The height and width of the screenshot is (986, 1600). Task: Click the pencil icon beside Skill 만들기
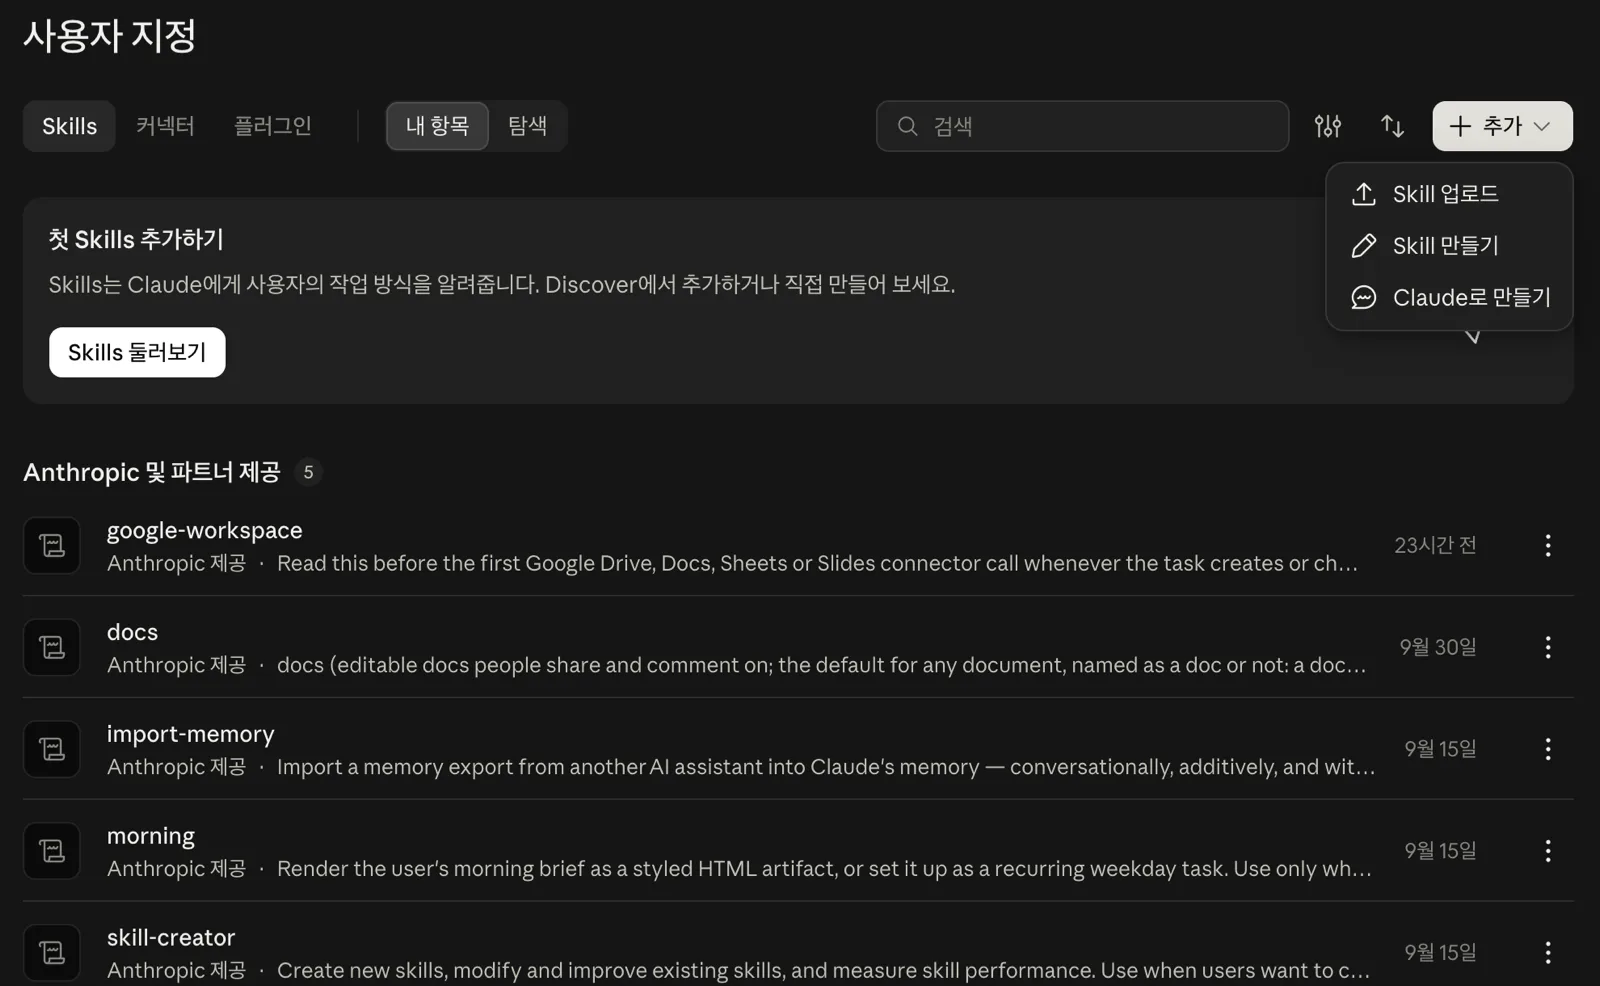1364,246
